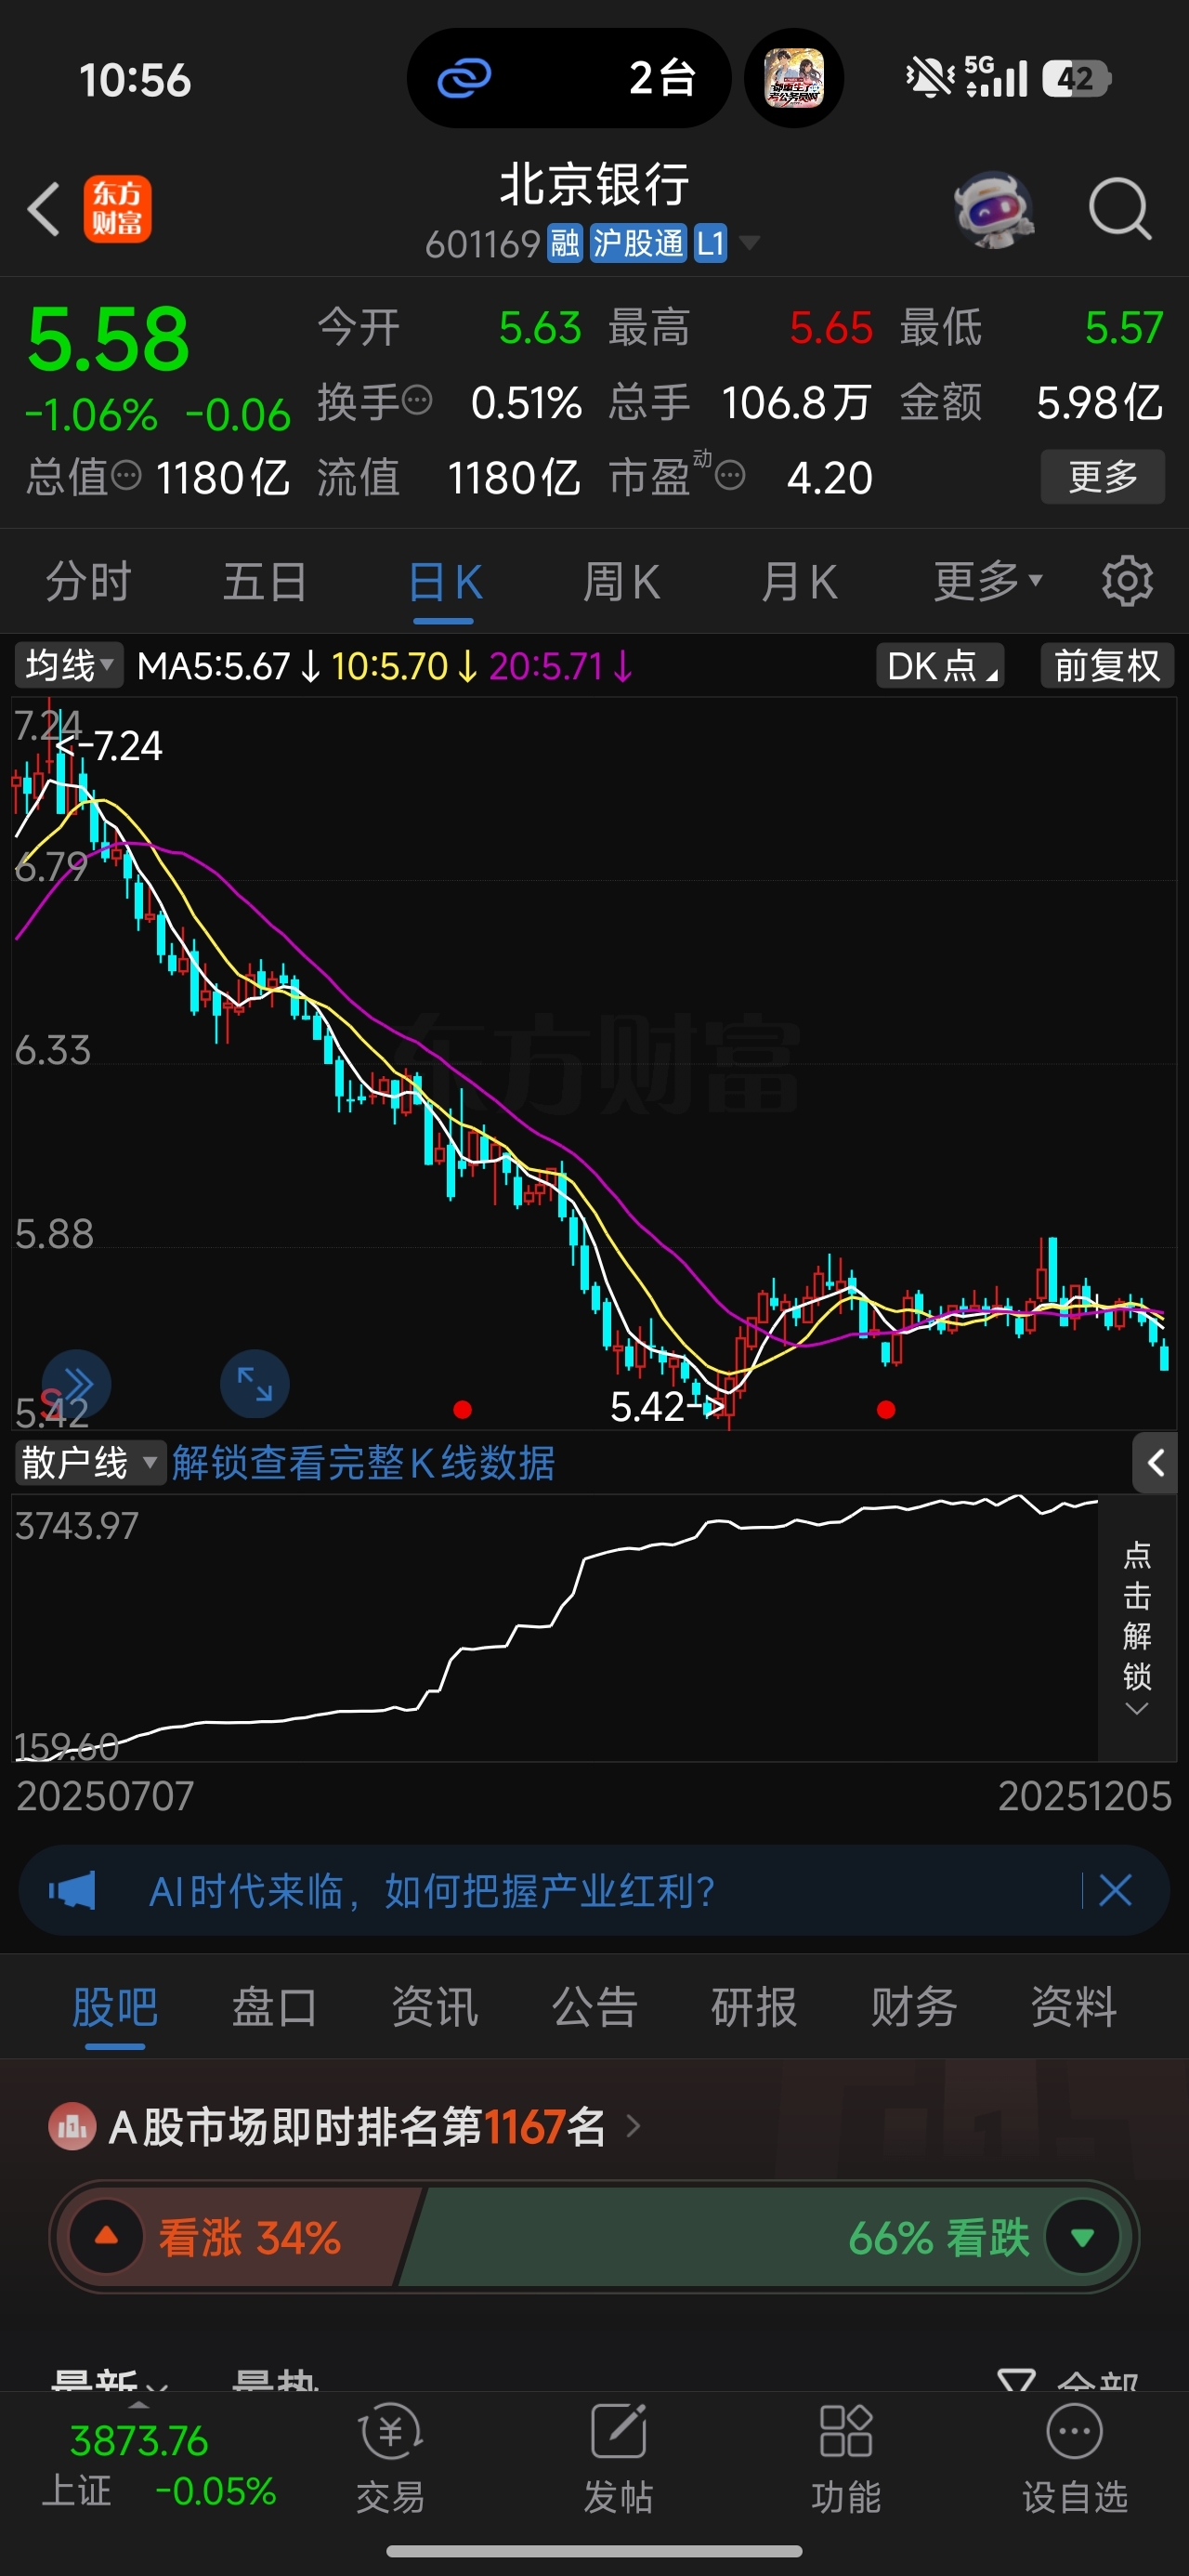1189x2576 pixels.
Task: Expand A股市场即时排名 chevron
Action: tap(633, 2126)
